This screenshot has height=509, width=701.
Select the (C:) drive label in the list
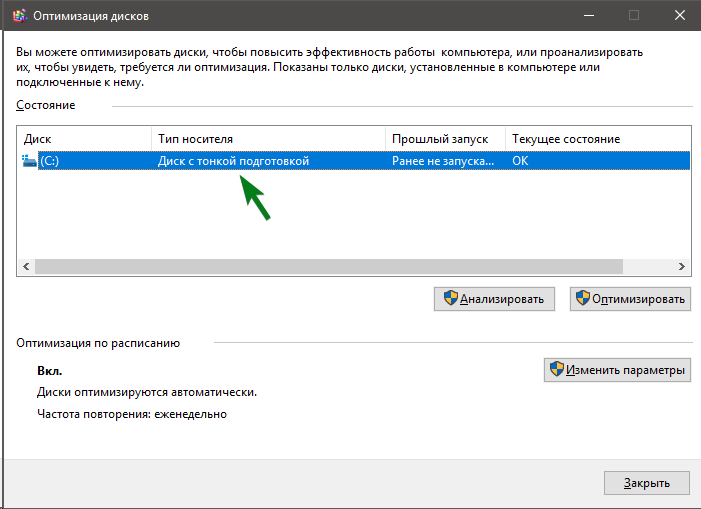pyautogui.click(x=49, y=161)
